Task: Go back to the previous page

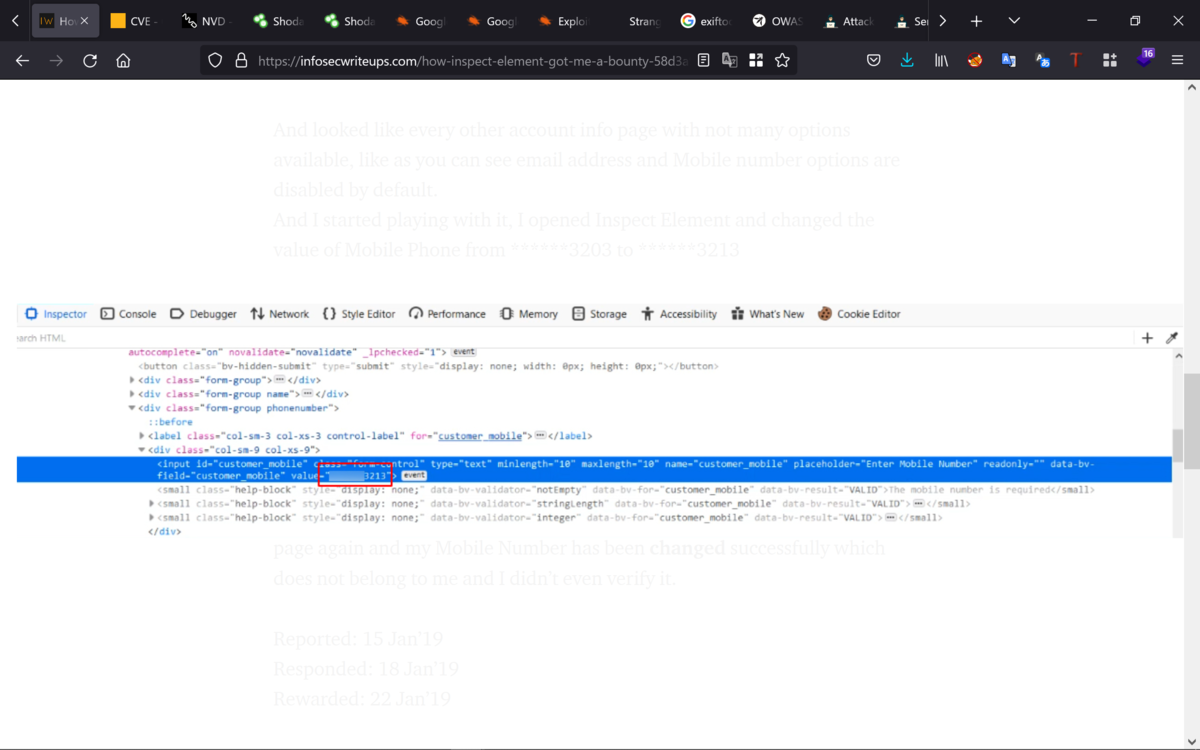Action: 22,61
